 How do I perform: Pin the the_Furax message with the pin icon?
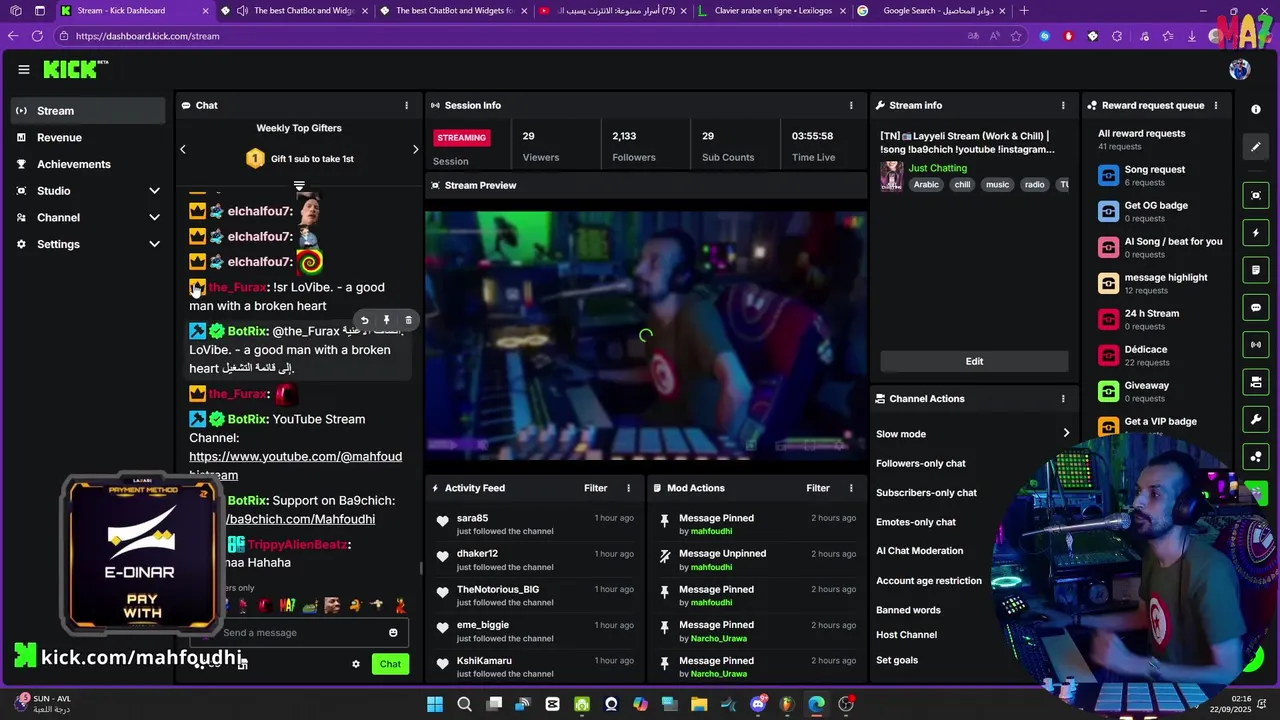tap(386, 321)
